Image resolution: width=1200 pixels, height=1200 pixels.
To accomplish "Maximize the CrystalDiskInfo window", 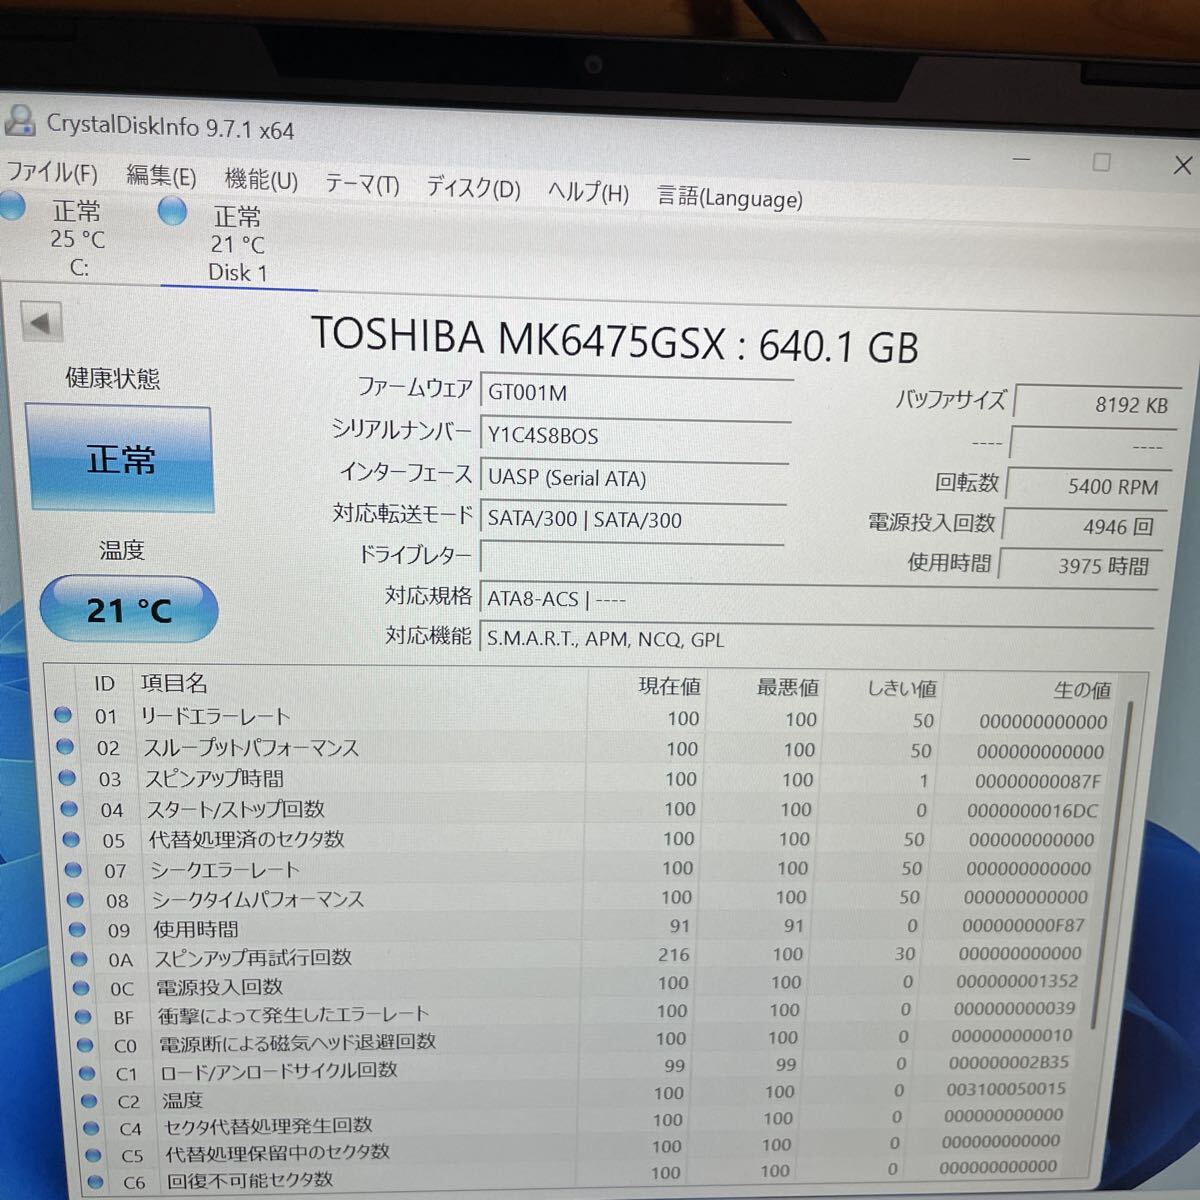I will click(1101, 162).
